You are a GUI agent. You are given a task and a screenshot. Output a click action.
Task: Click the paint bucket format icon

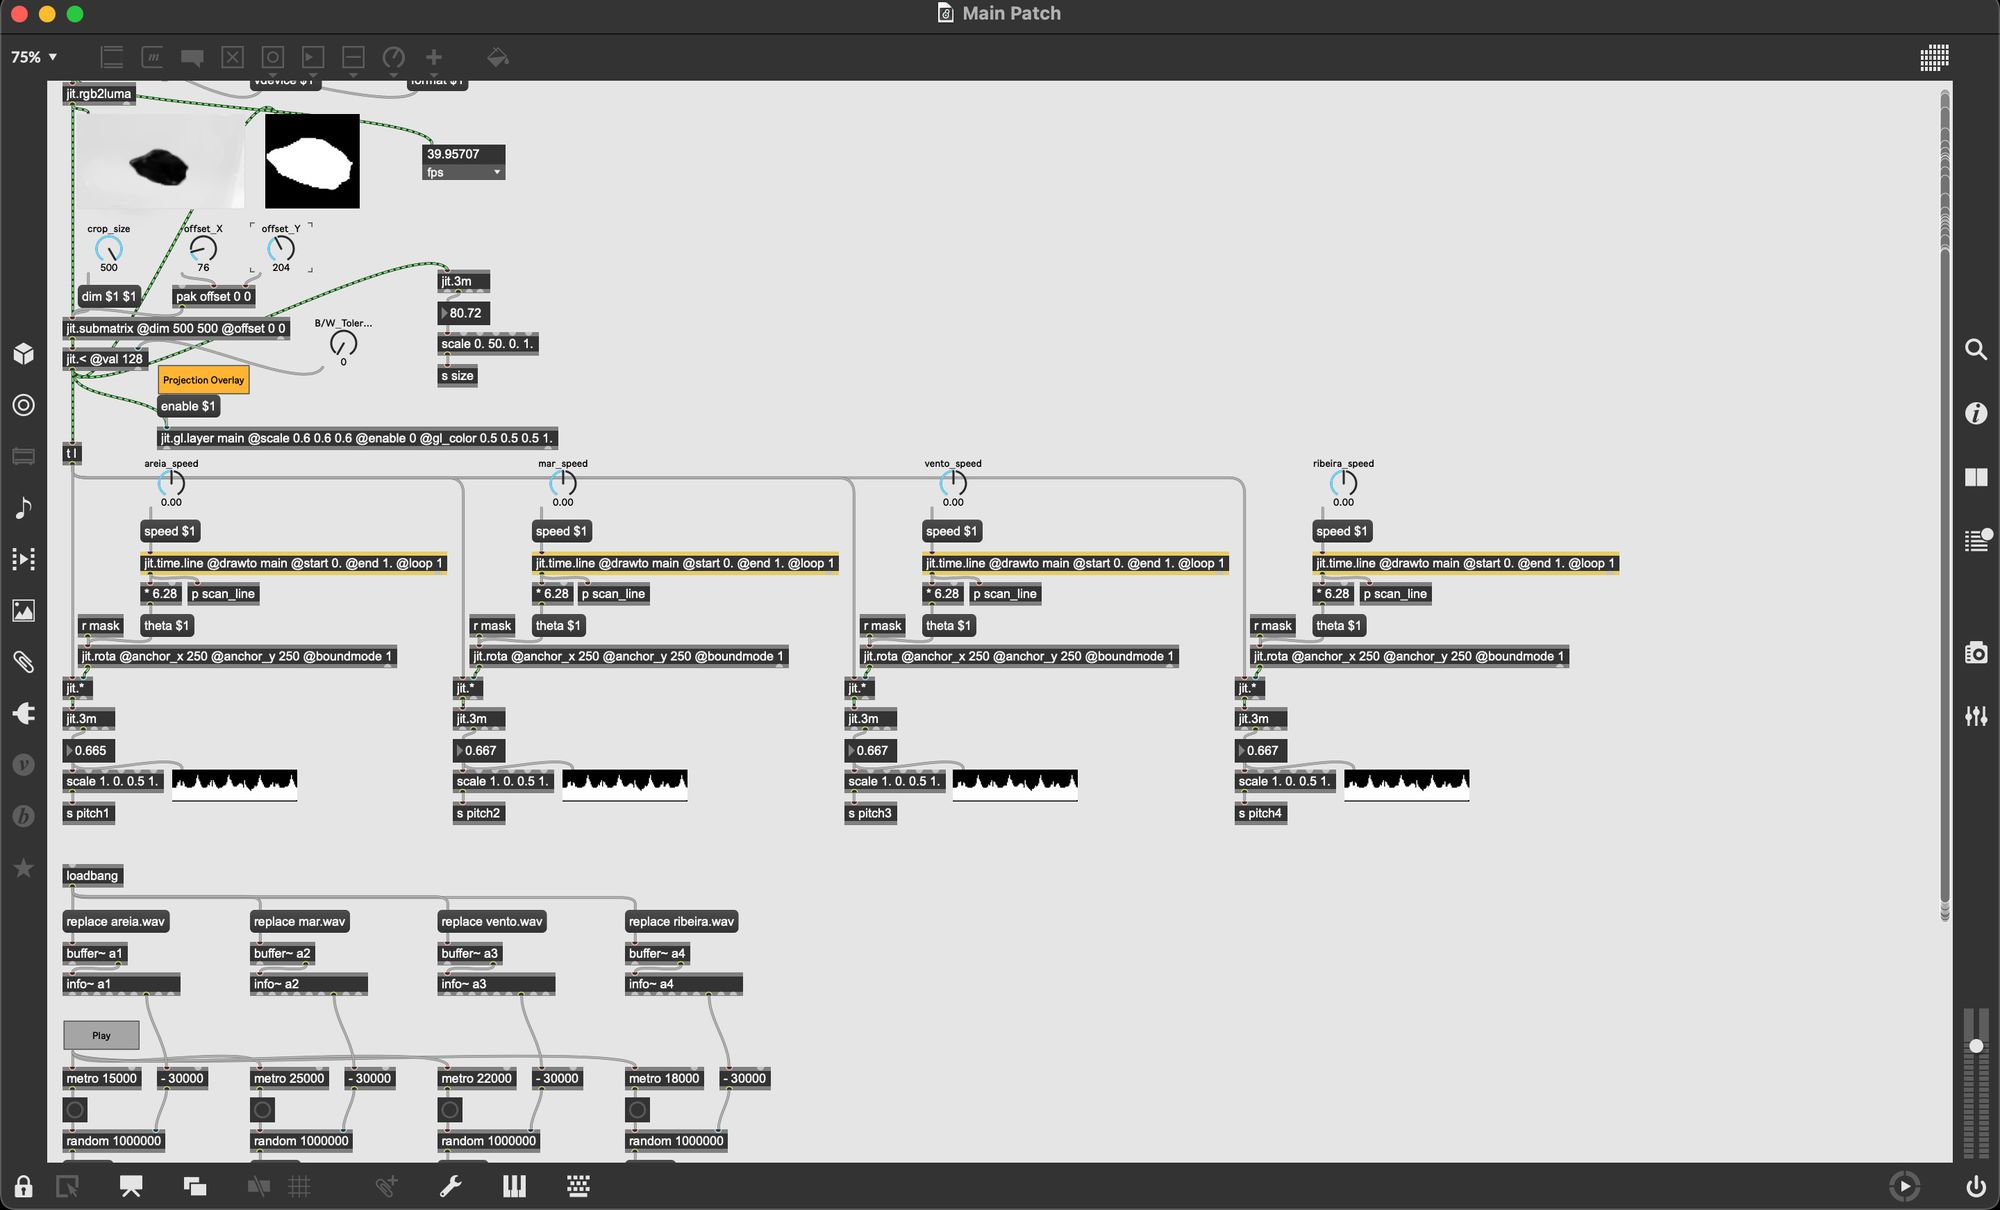497,58
